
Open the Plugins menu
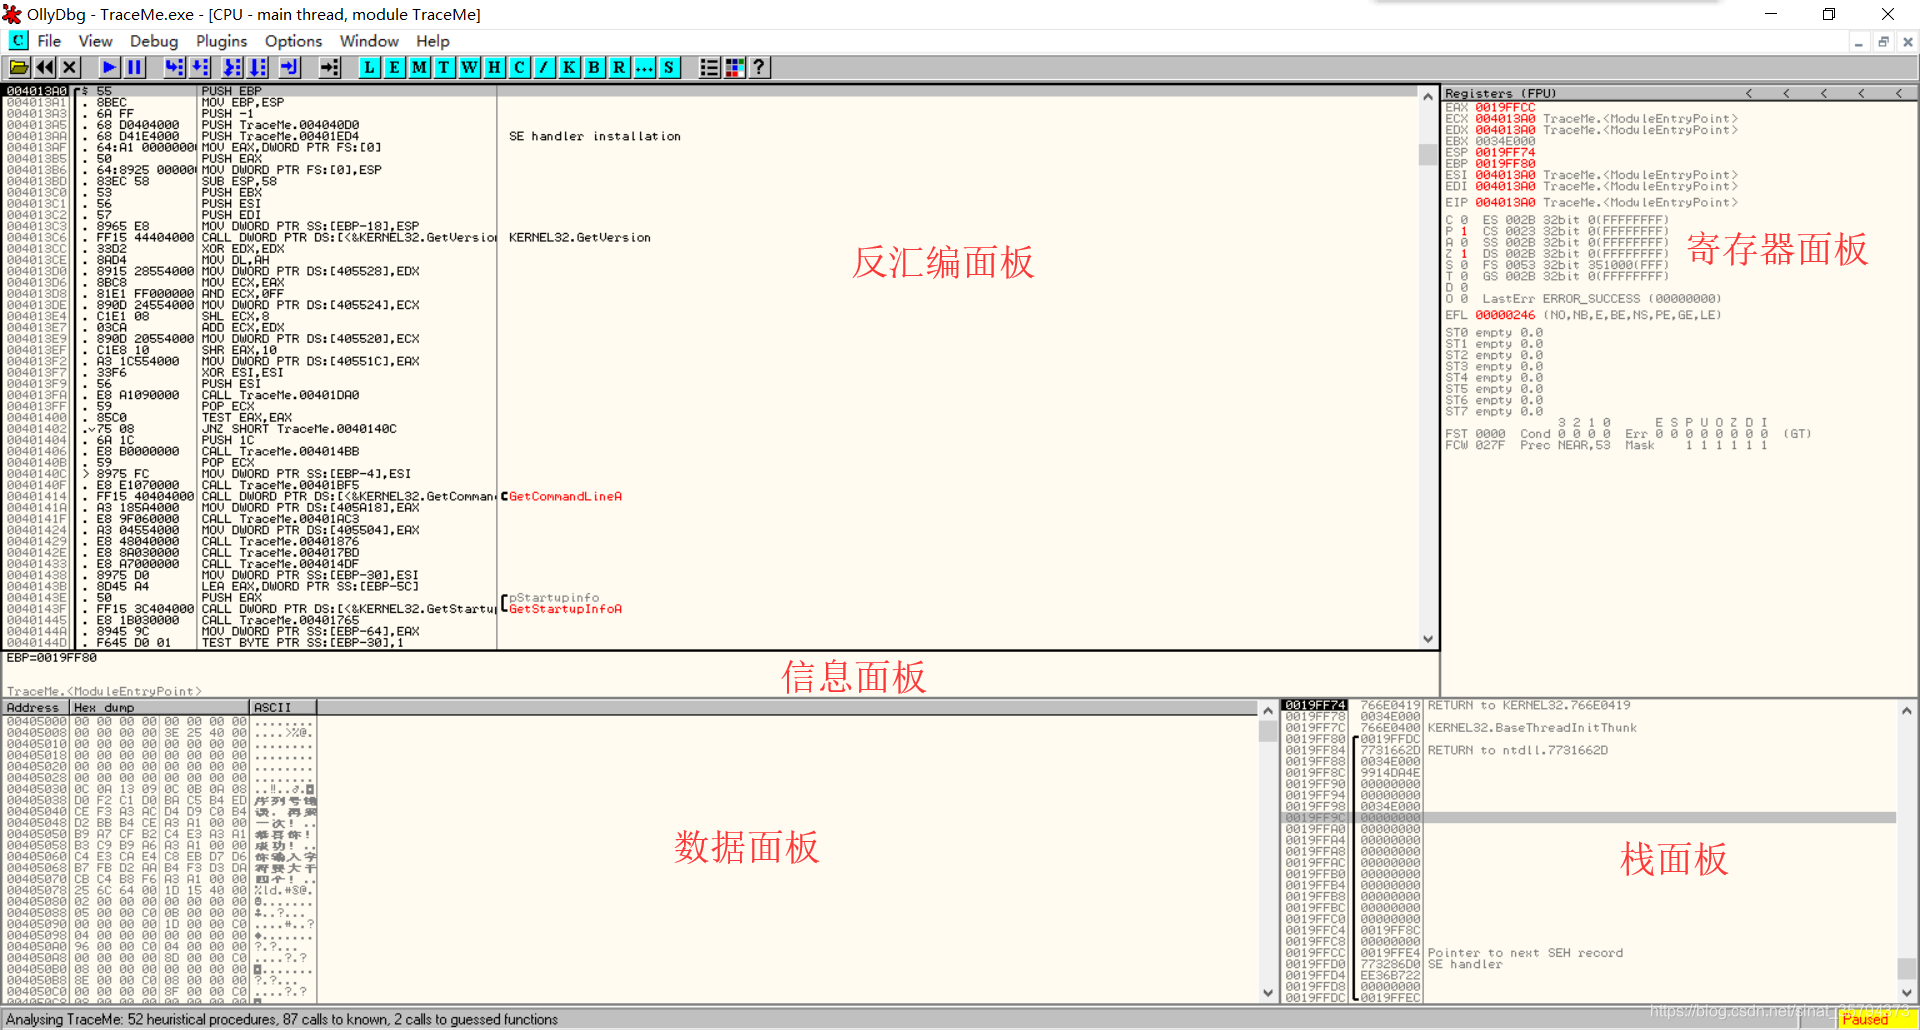pyautogui.click(x=221, y=41)
